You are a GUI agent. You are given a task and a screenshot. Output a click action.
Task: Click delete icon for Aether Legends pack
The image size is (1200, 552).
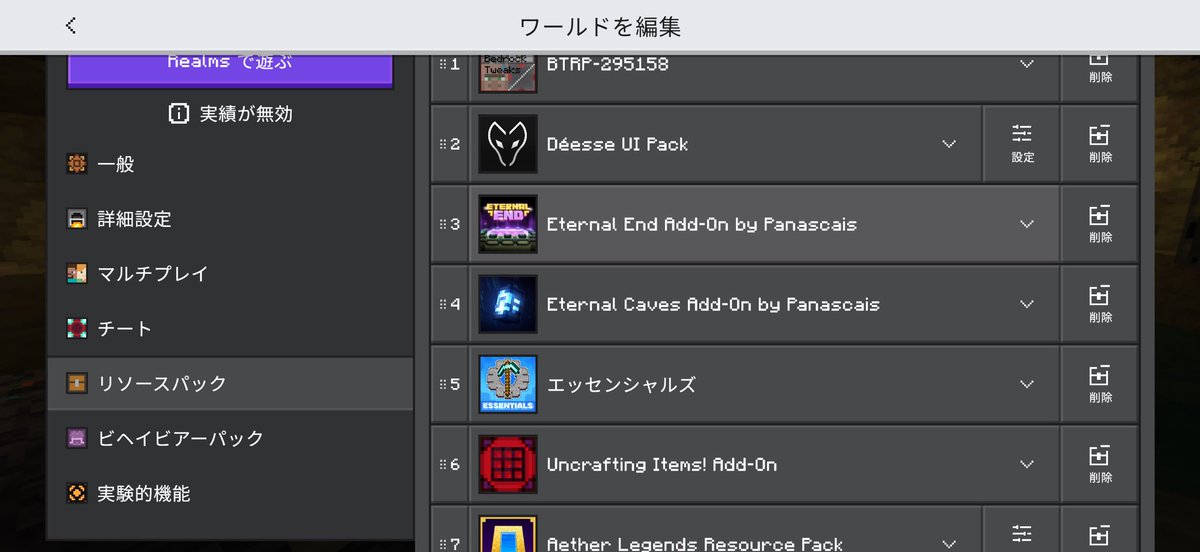click(1100, 530)
